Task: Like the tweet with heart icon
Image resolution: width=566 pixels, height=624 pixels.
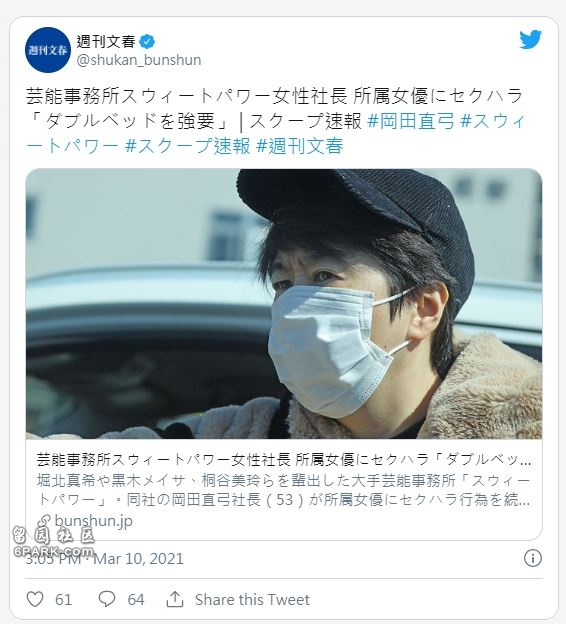Action: tap(35, 599)
